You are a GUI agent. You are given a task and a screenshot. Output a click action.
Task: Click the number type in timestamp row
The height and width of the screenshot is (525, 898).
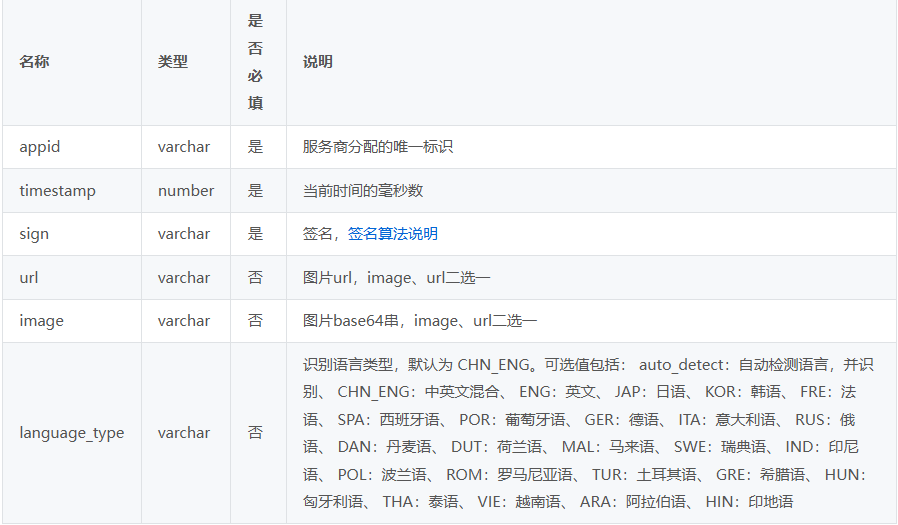(186, 191)
